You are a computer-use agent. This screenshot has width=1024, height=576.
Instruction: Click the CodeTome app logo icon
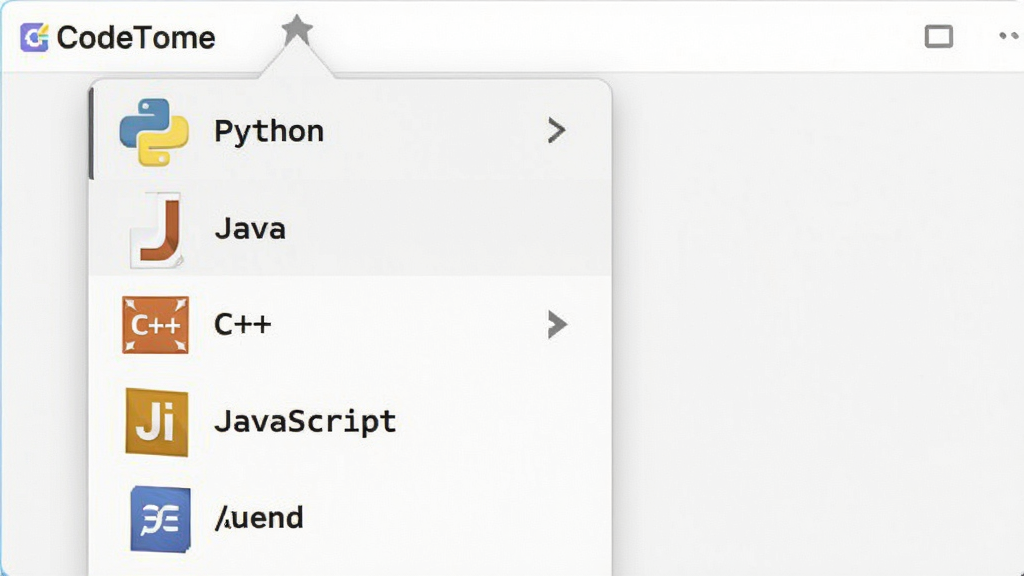[x=34, y=37]
